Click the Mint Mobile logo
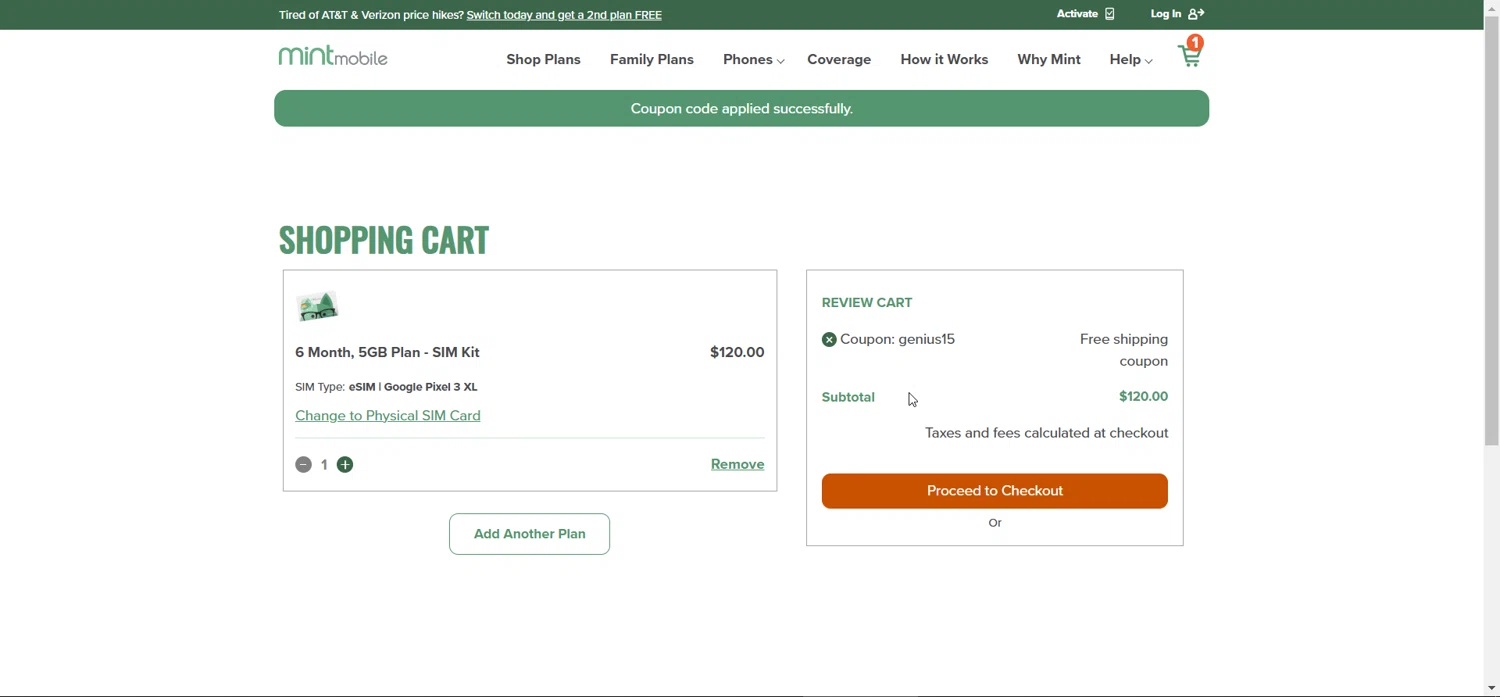1500x697 pixels. point(333,56)
